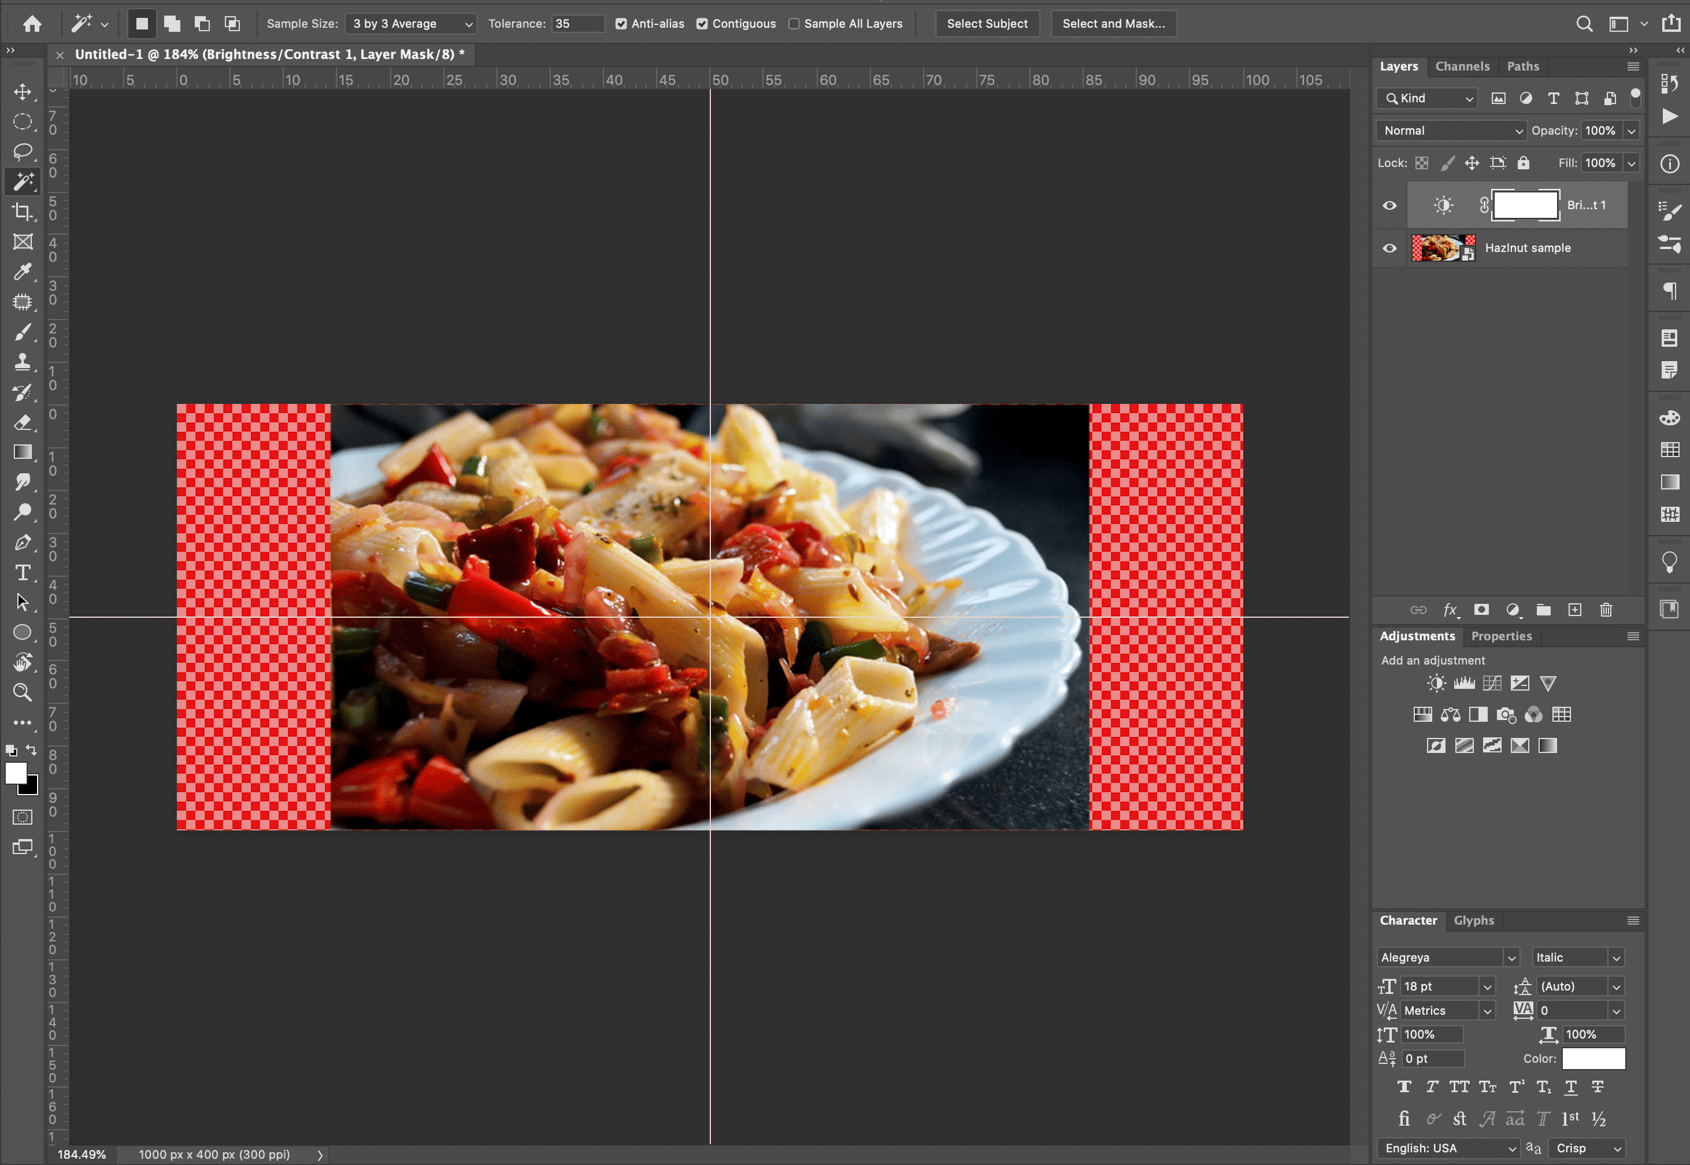
Task: Enable Sample All Layers
Action: point(793,23)
